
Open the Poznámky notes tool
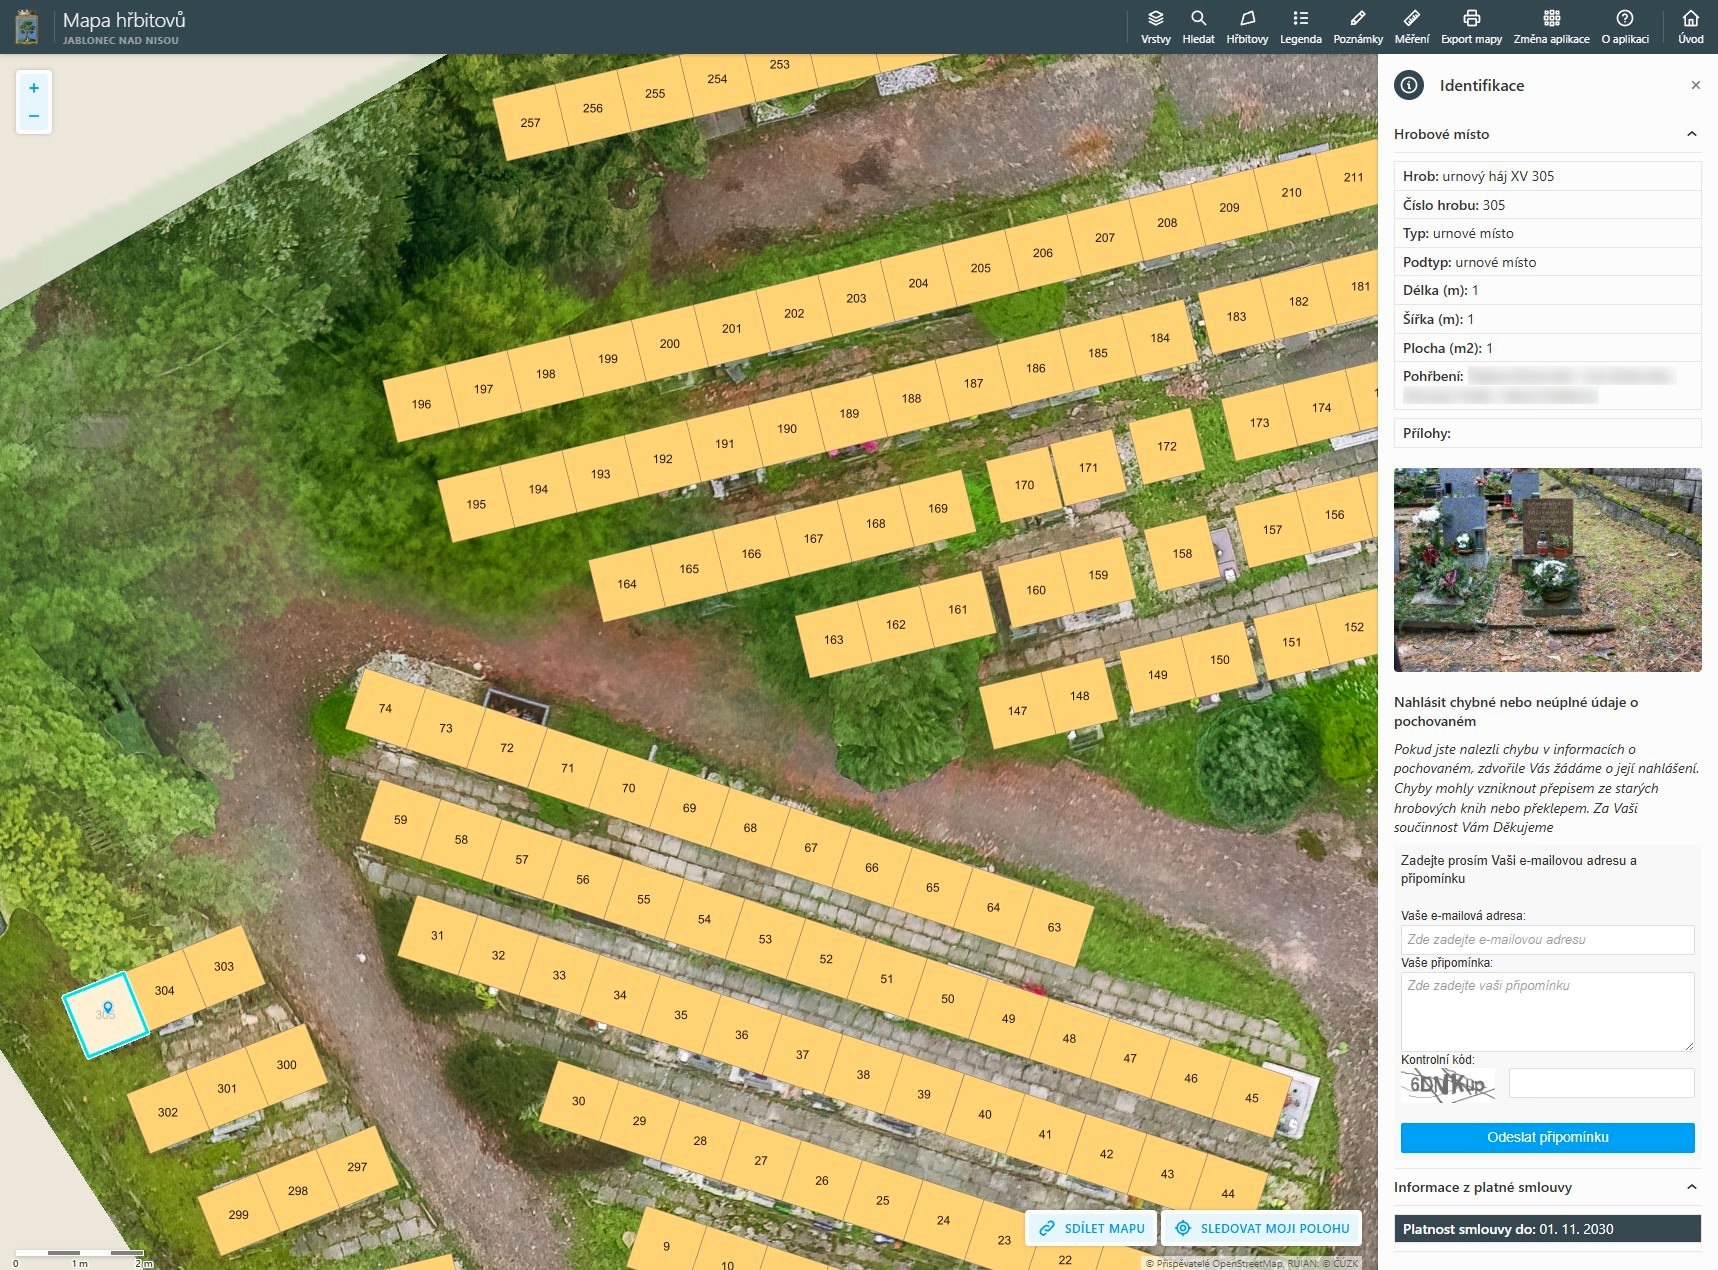click(x=1357, y=27)
